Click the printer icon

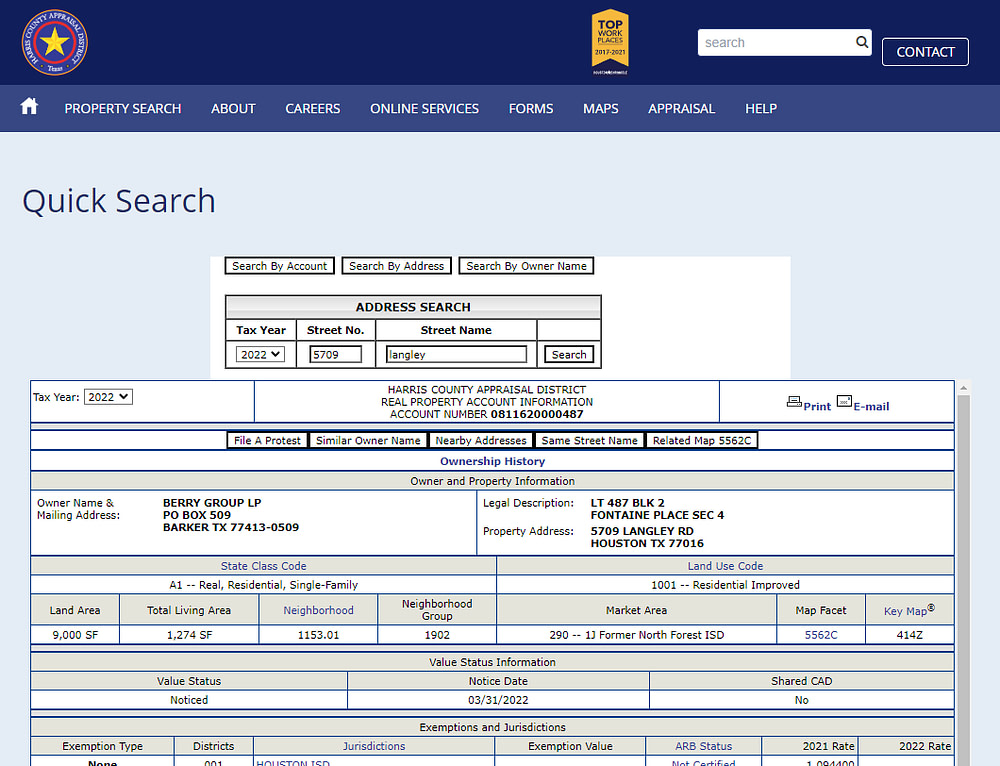tap(794, 402)
